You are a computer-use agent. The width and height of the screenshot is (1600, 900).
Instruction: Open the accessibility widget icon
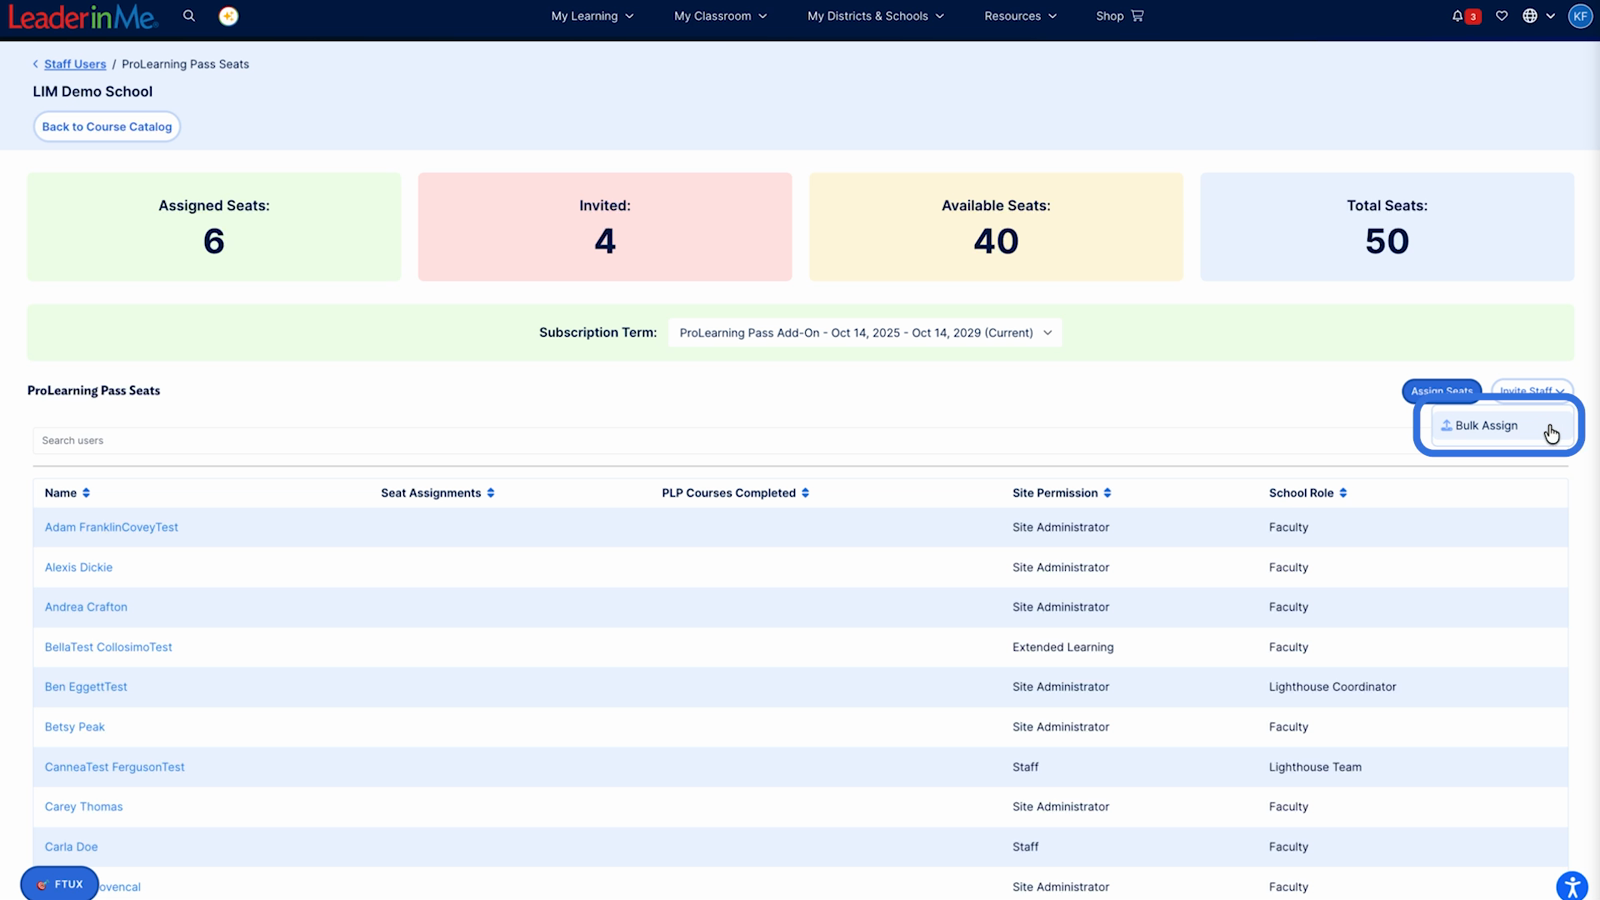pos(1572,886)
